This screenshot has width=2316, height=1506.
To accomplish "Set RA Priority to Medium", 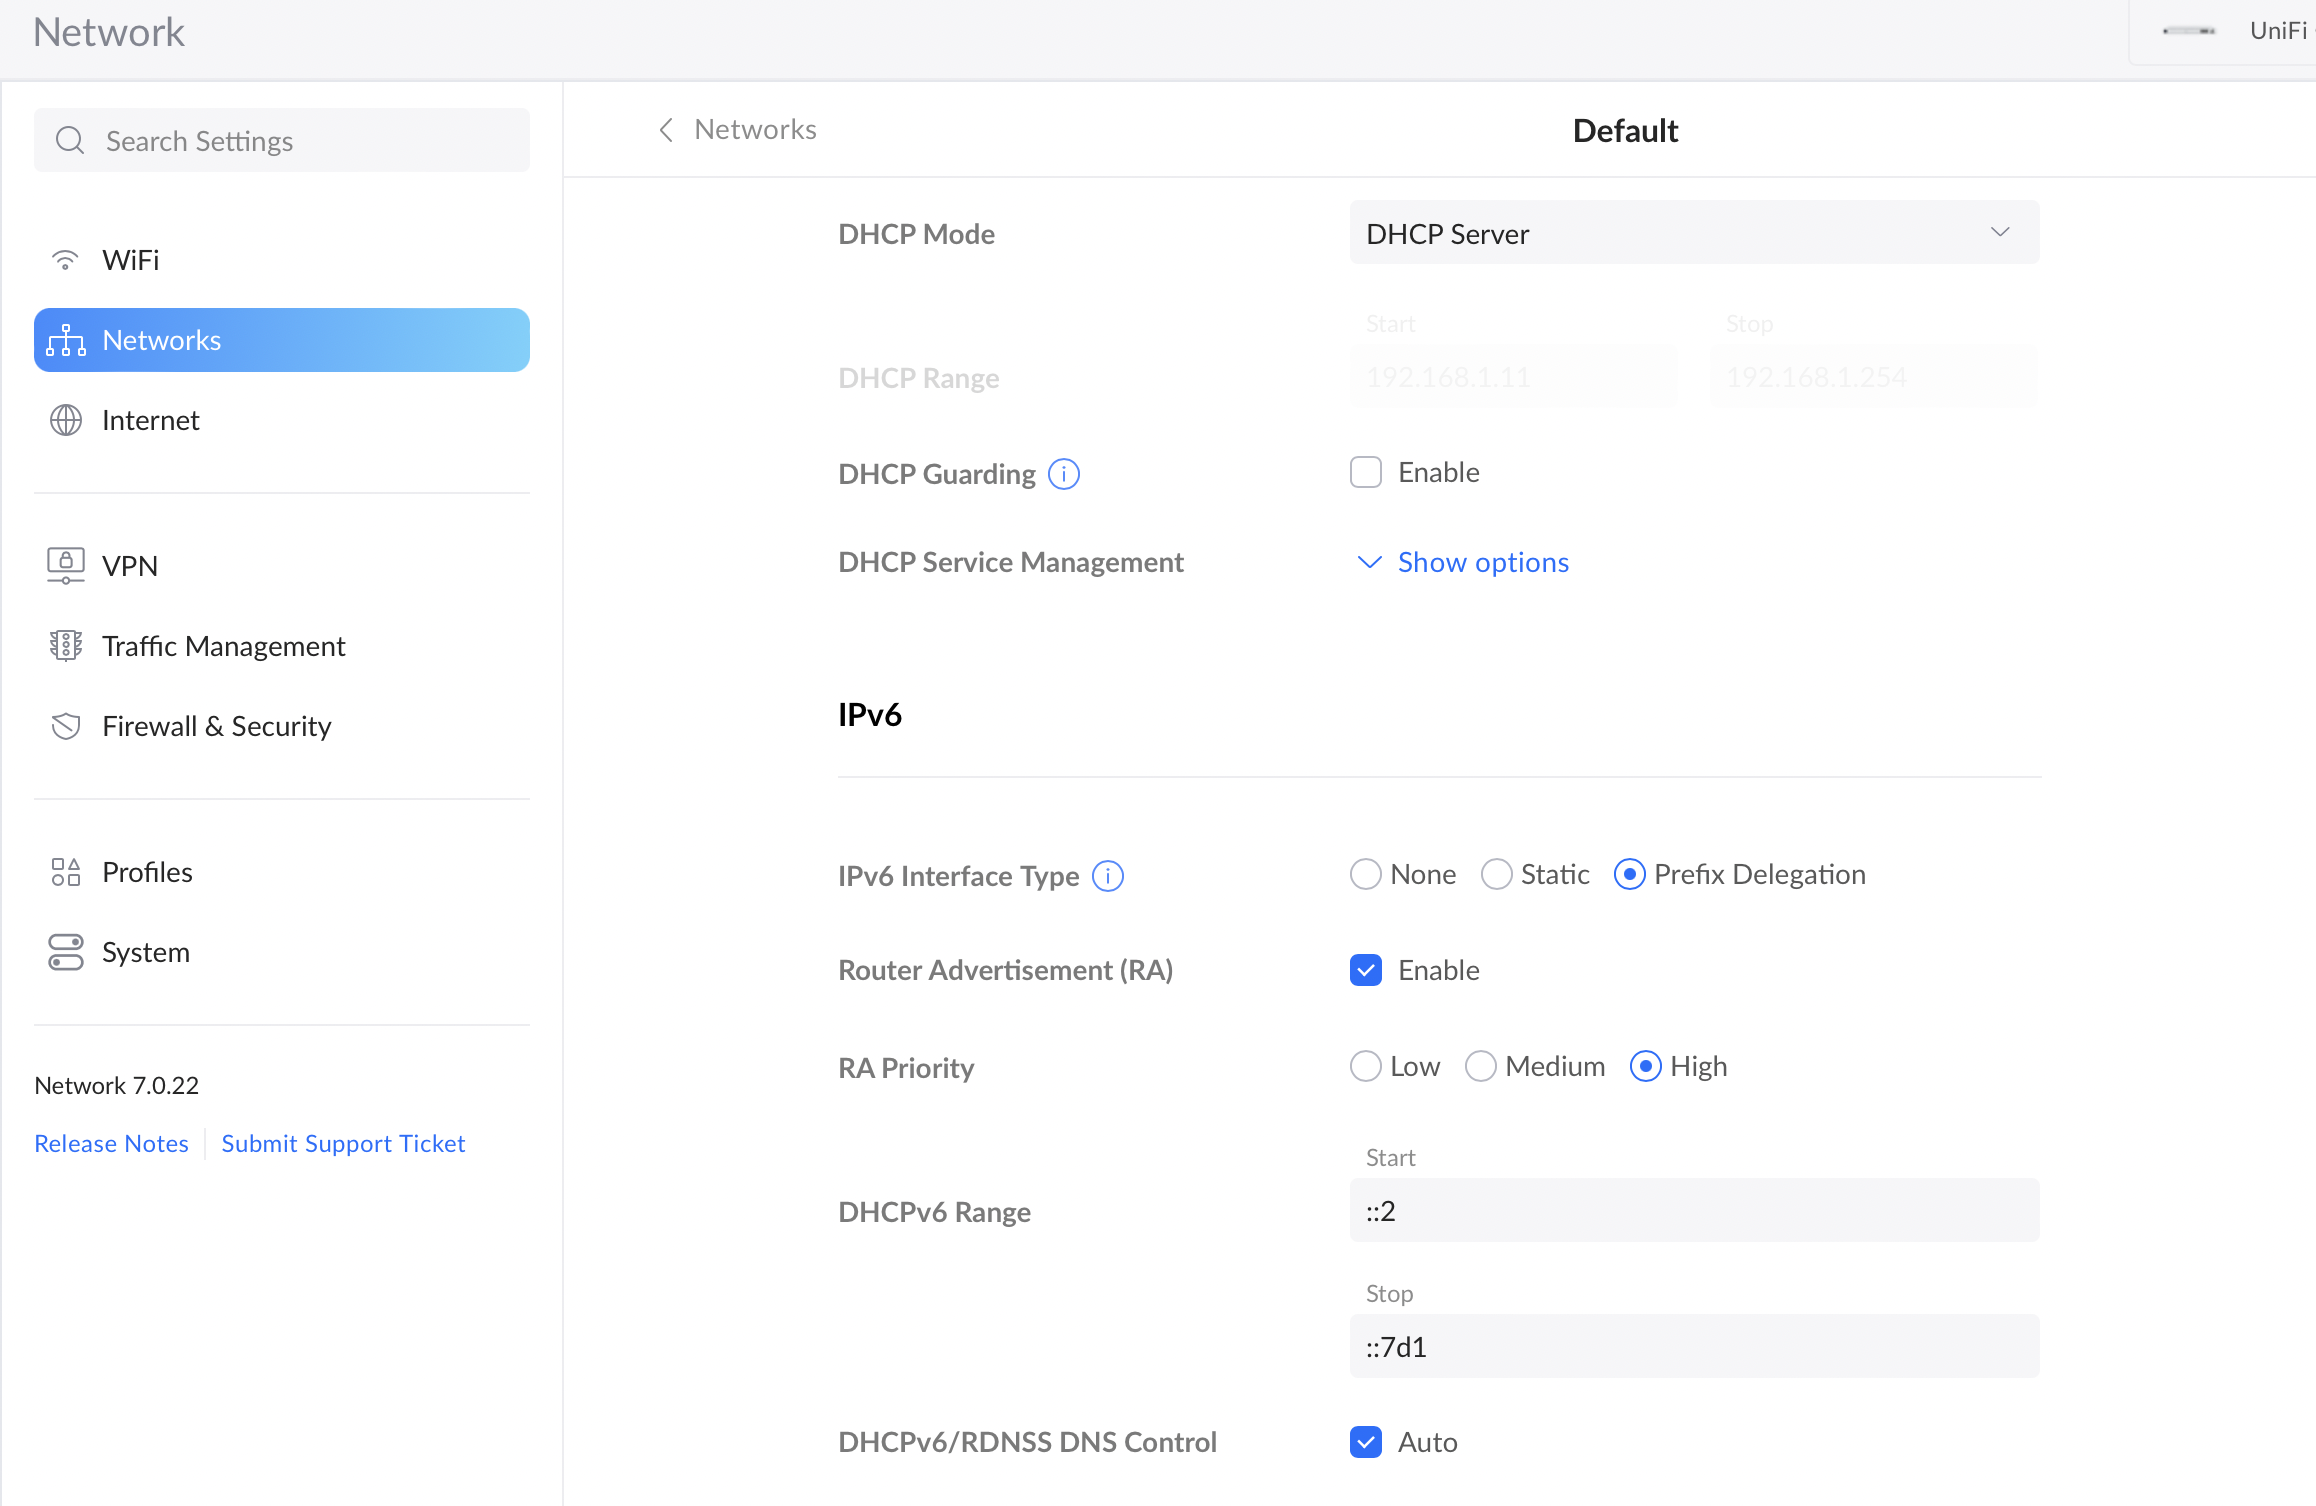I will pos(1481,1066).
